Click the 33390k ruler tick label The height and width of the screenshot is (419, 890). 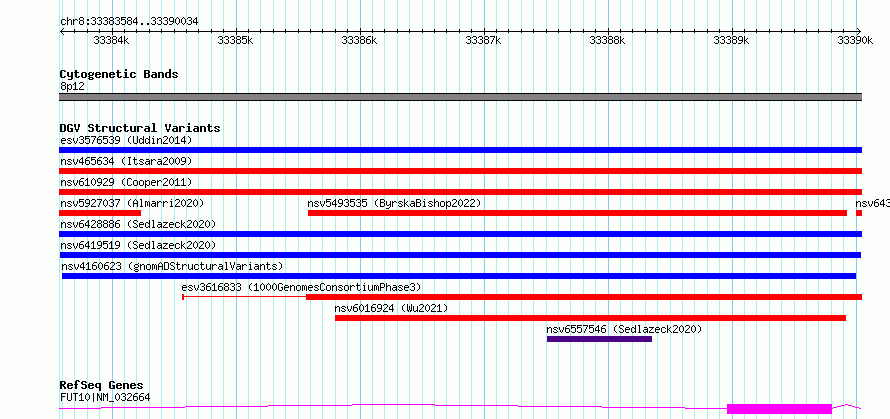coord(855,40)
